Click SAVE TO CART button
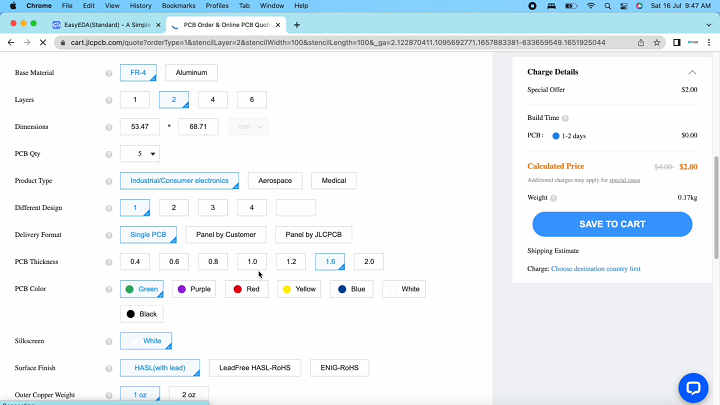Image resolution: width=720 pixels, height=405 pixels. [x=612, y=224]
